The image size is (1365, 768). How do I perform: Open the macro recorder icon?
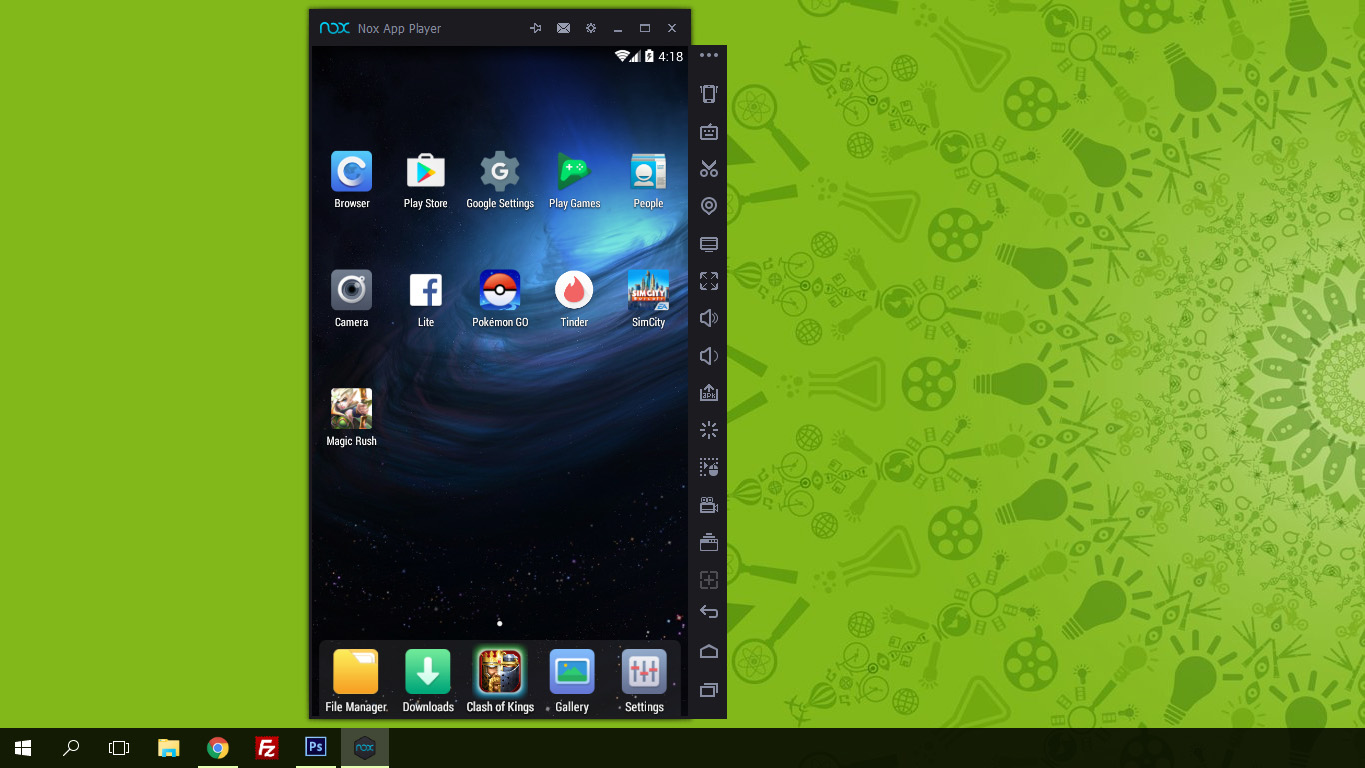click(709, 468)
